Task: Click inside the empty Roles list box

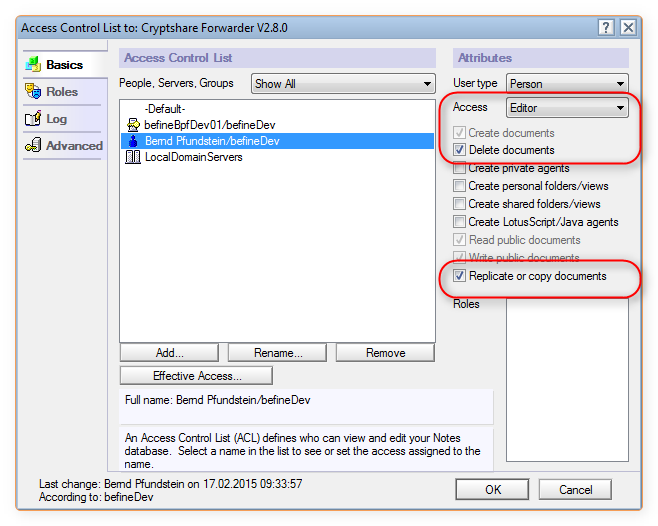Action: pos(567,380)
